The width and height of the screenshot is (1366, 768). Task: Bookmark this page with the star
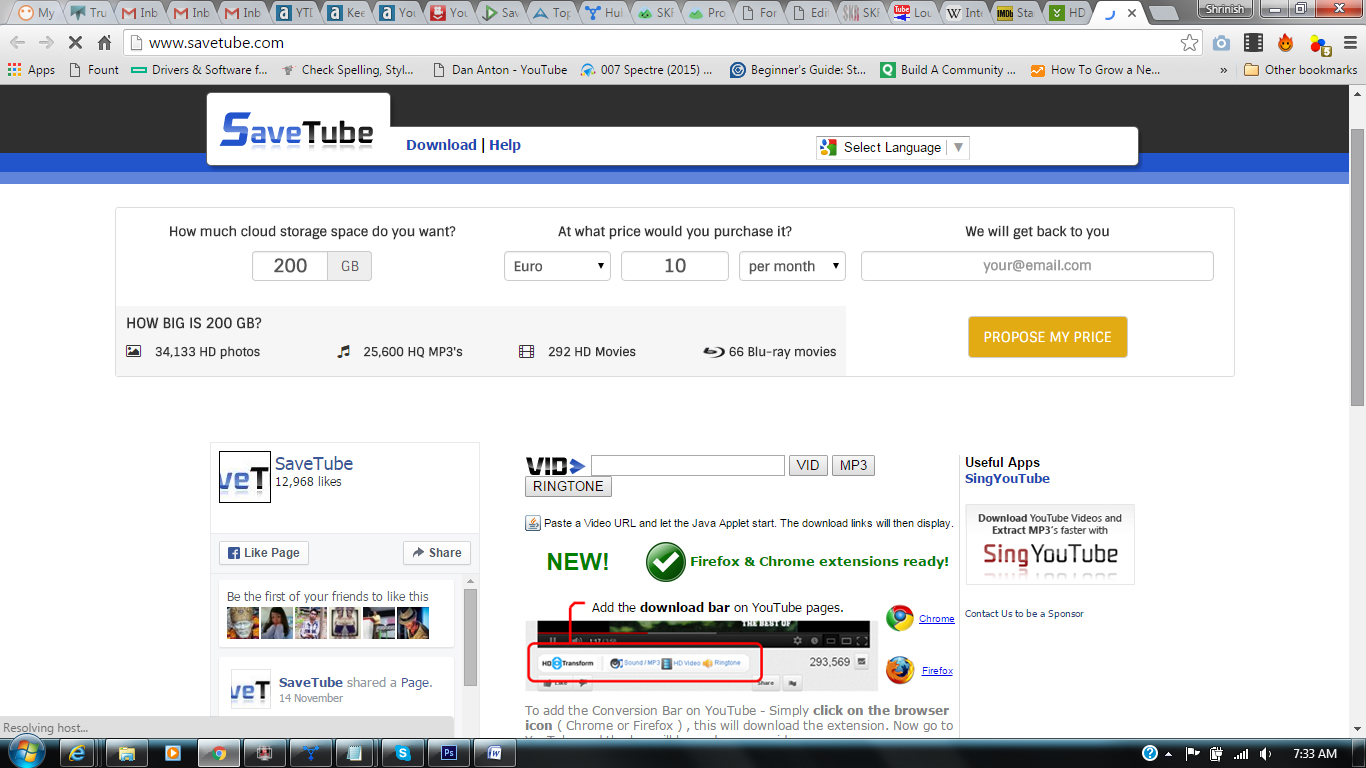point(1189,43)
